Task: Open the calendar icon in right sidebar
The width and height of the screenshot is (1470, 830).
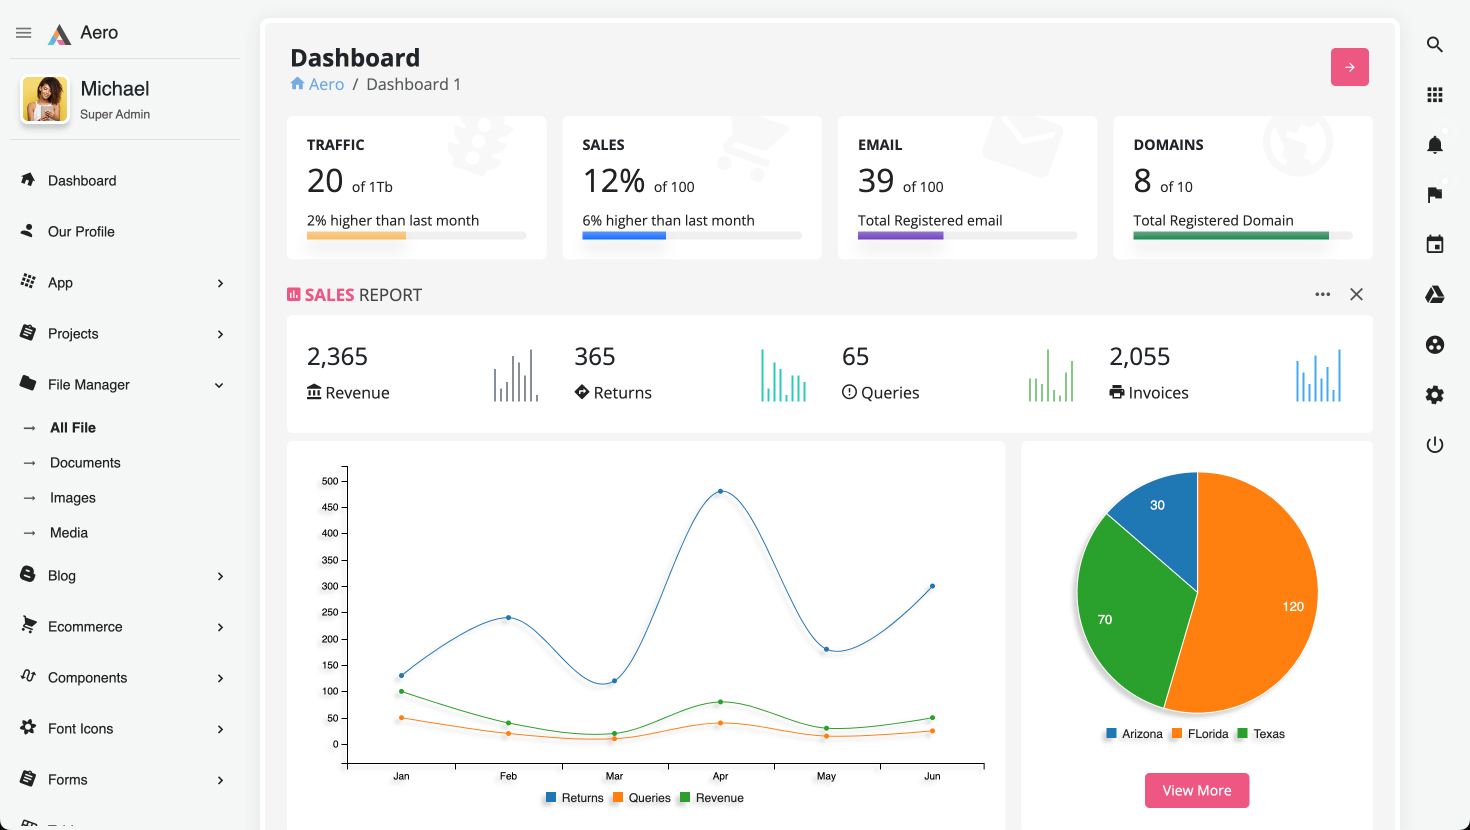Action: pyautogui.click(x=1434, y=245)
